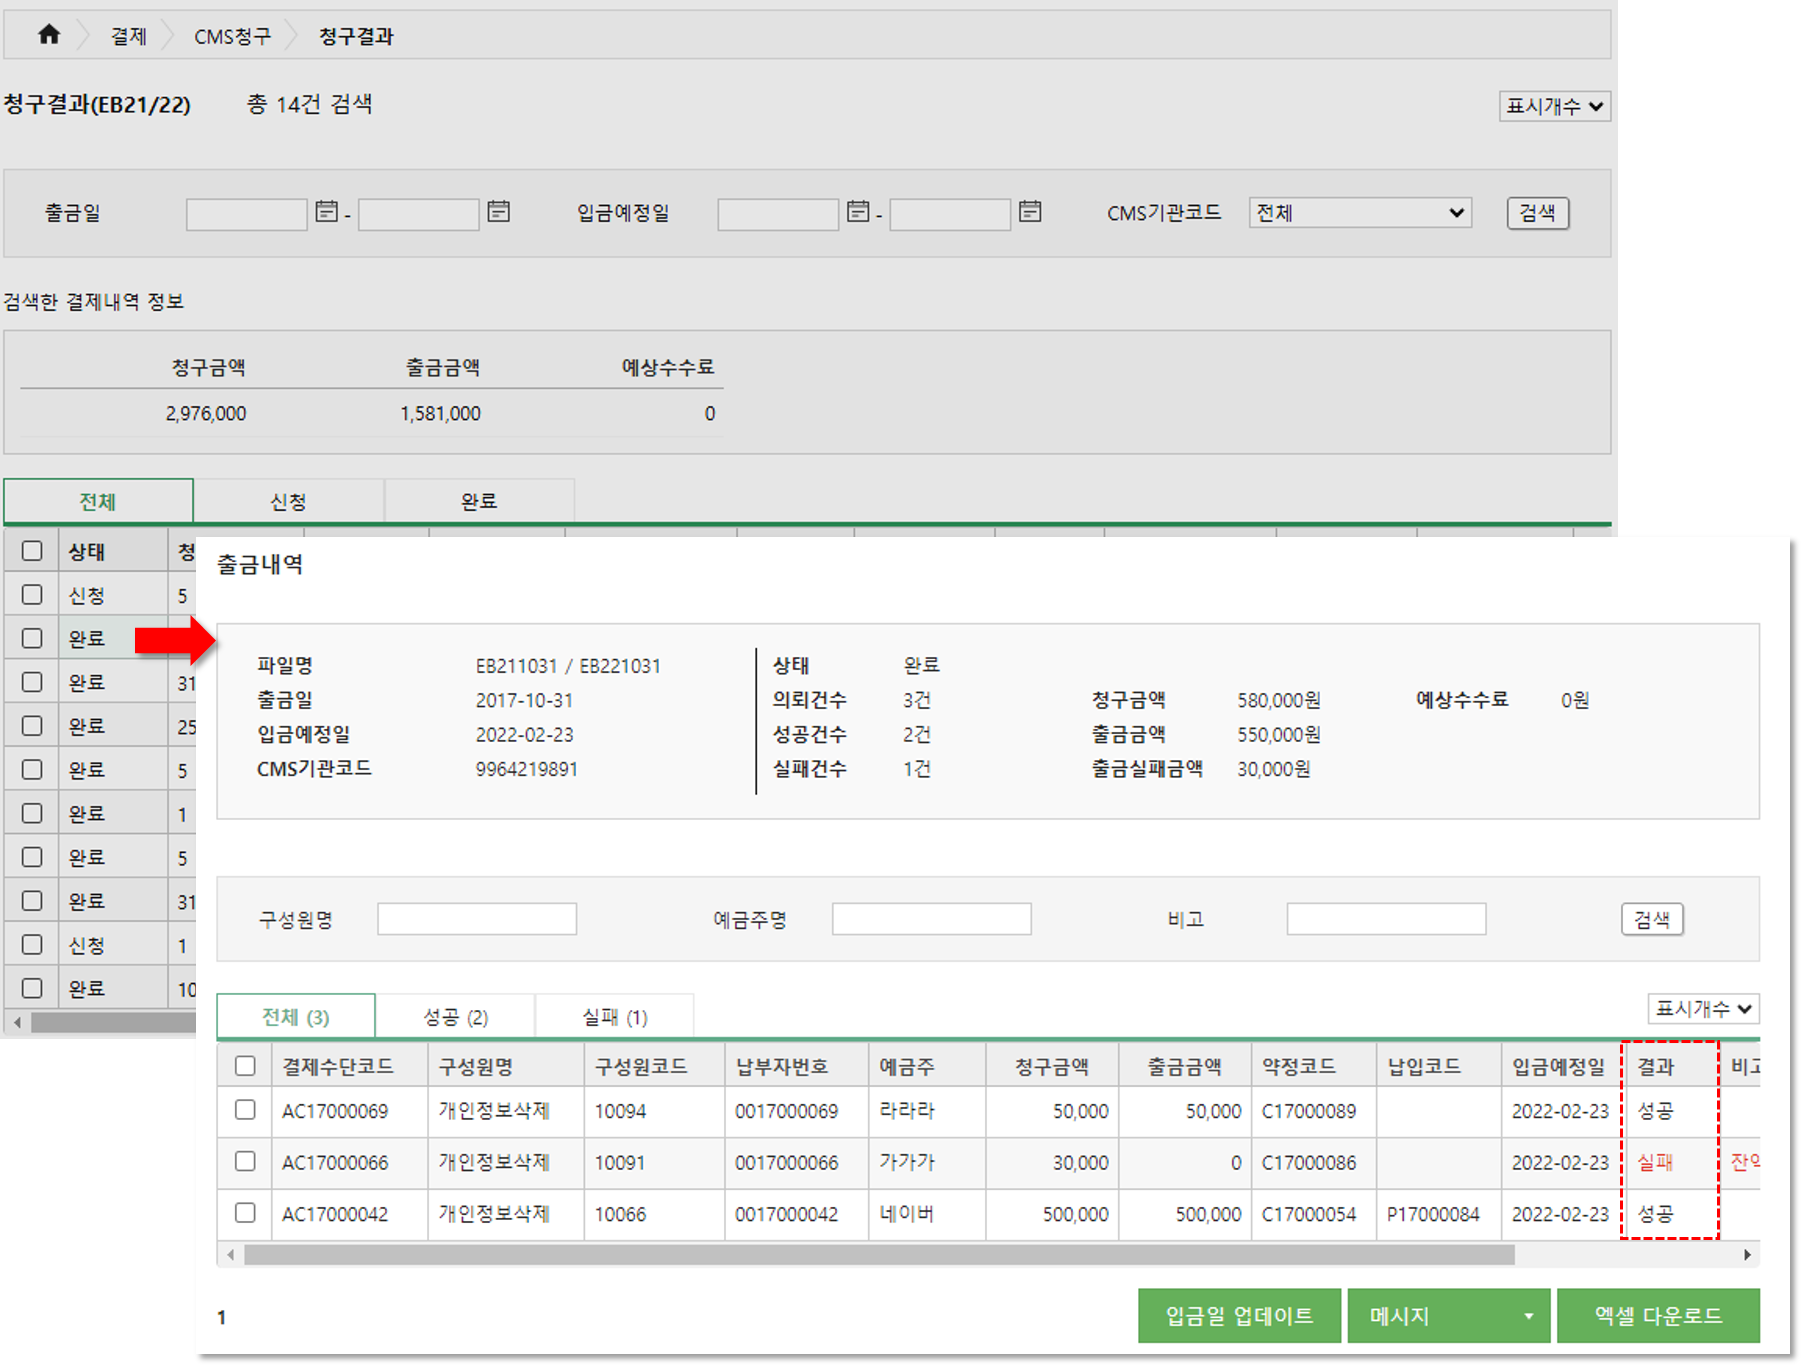Open calendar for 입금예정일 end date
Screen dimensions: 1803x1367
pos(1030,212)
